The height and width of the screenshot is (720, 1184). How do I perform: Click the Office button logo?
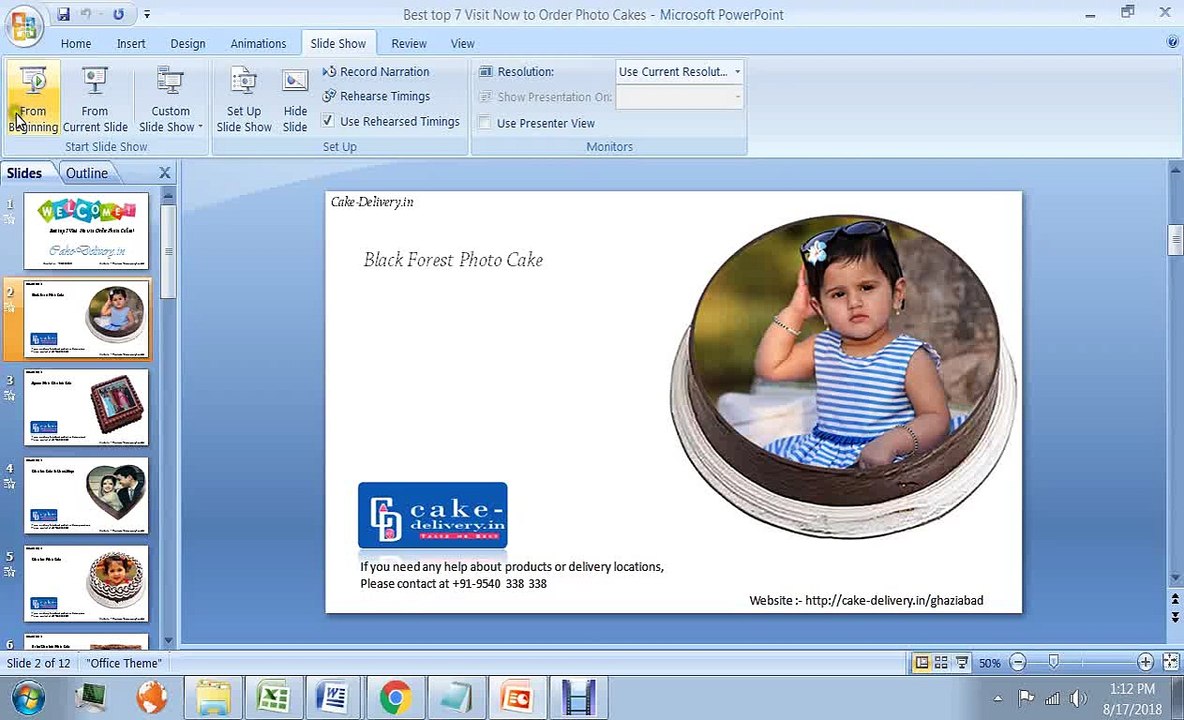click(x=24, y=26)
